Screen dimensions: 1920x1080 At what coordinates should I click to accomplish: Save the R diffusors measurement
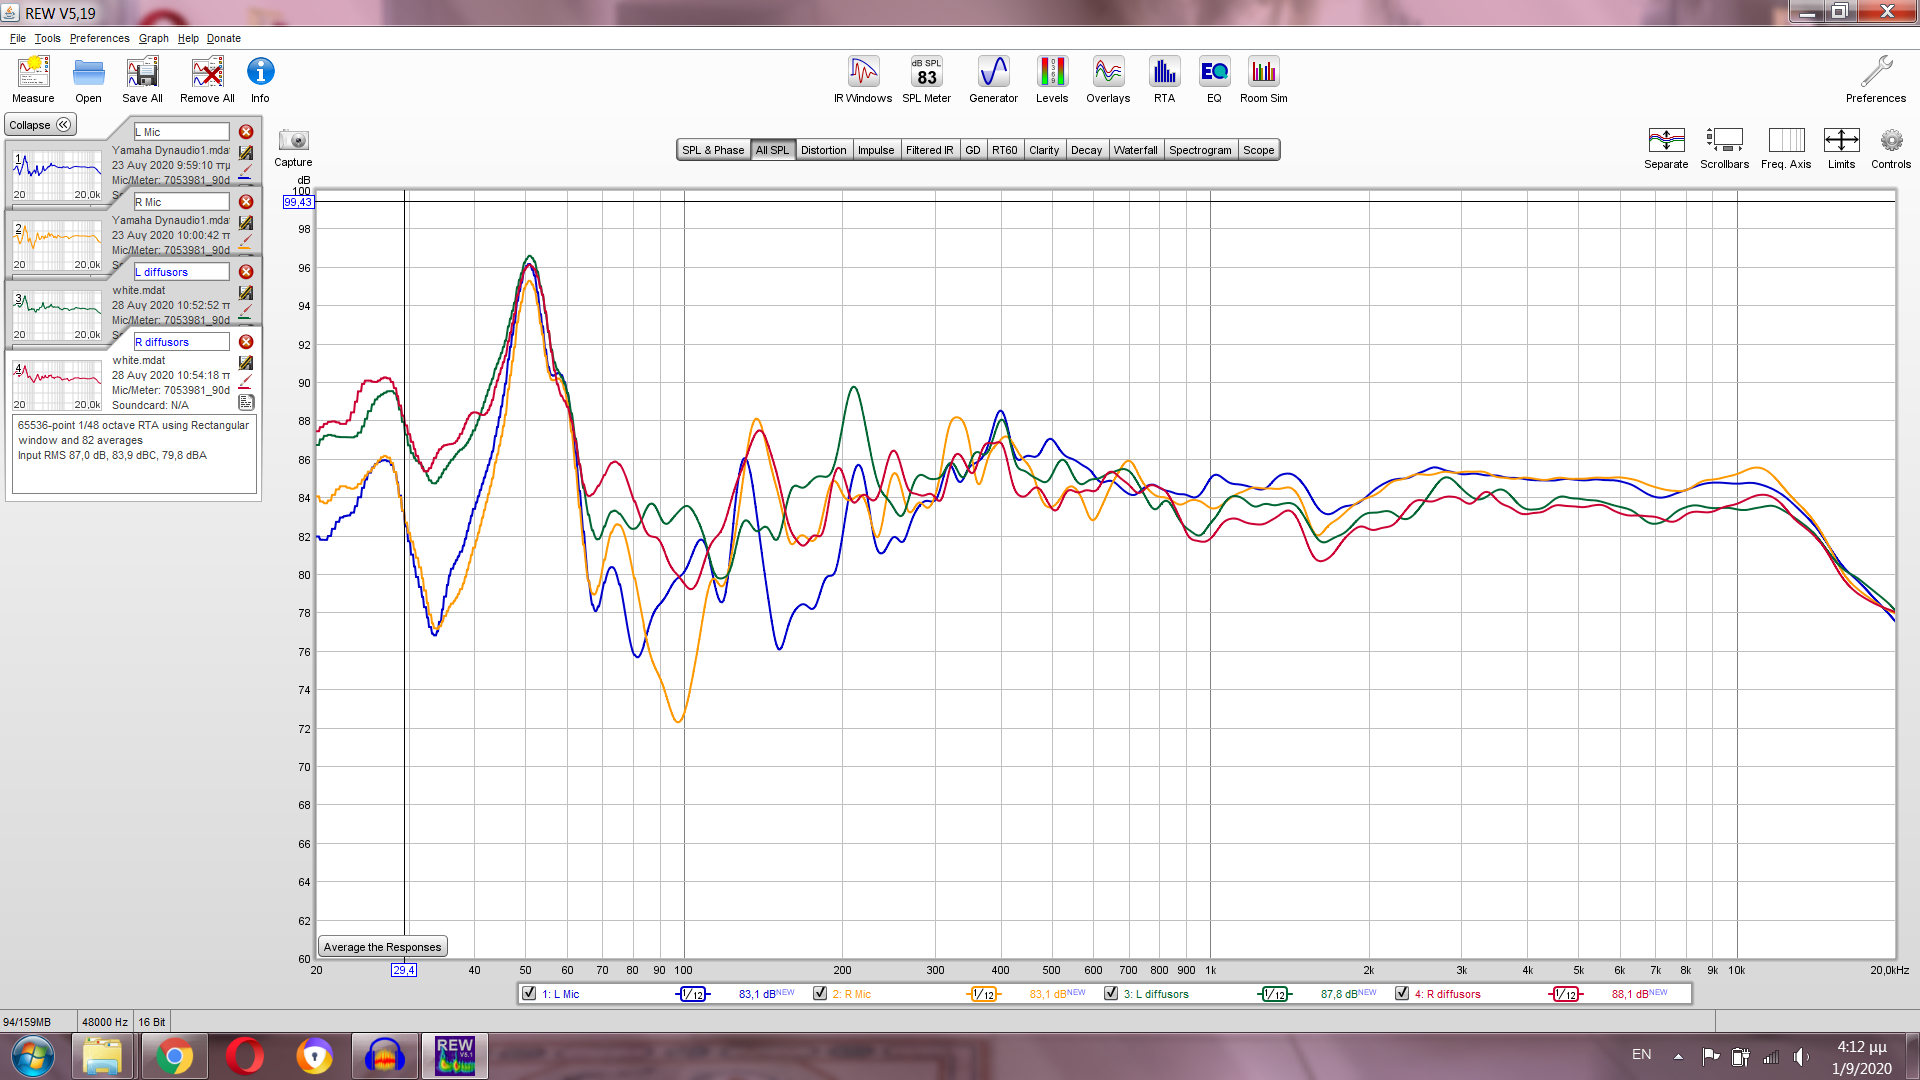(x=246, y=363)
